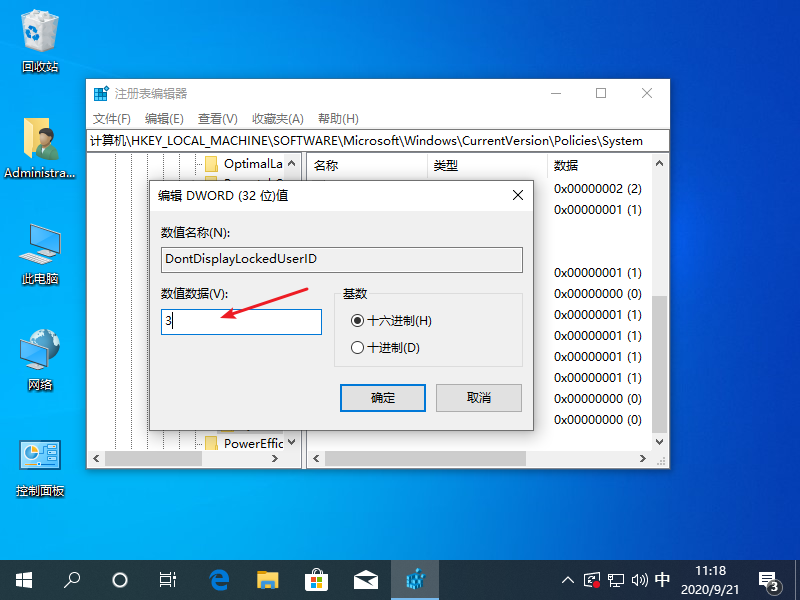The image size is (800, 600).
Task: Cancel the dialog with 取消
Action: tap(481, 397)
